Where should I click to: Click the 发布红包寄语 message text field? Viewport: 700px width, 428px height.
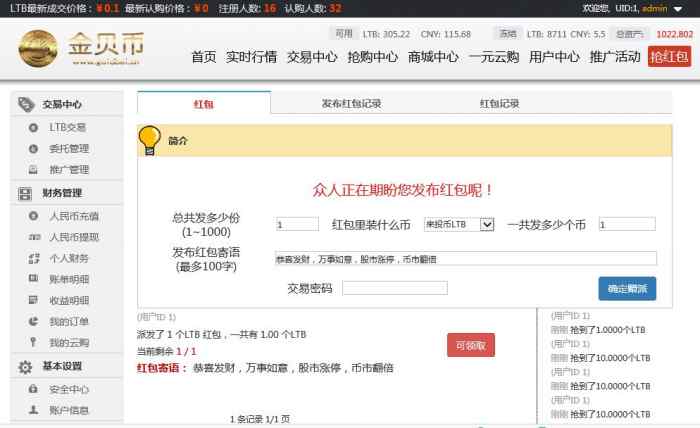coord(465,258)
